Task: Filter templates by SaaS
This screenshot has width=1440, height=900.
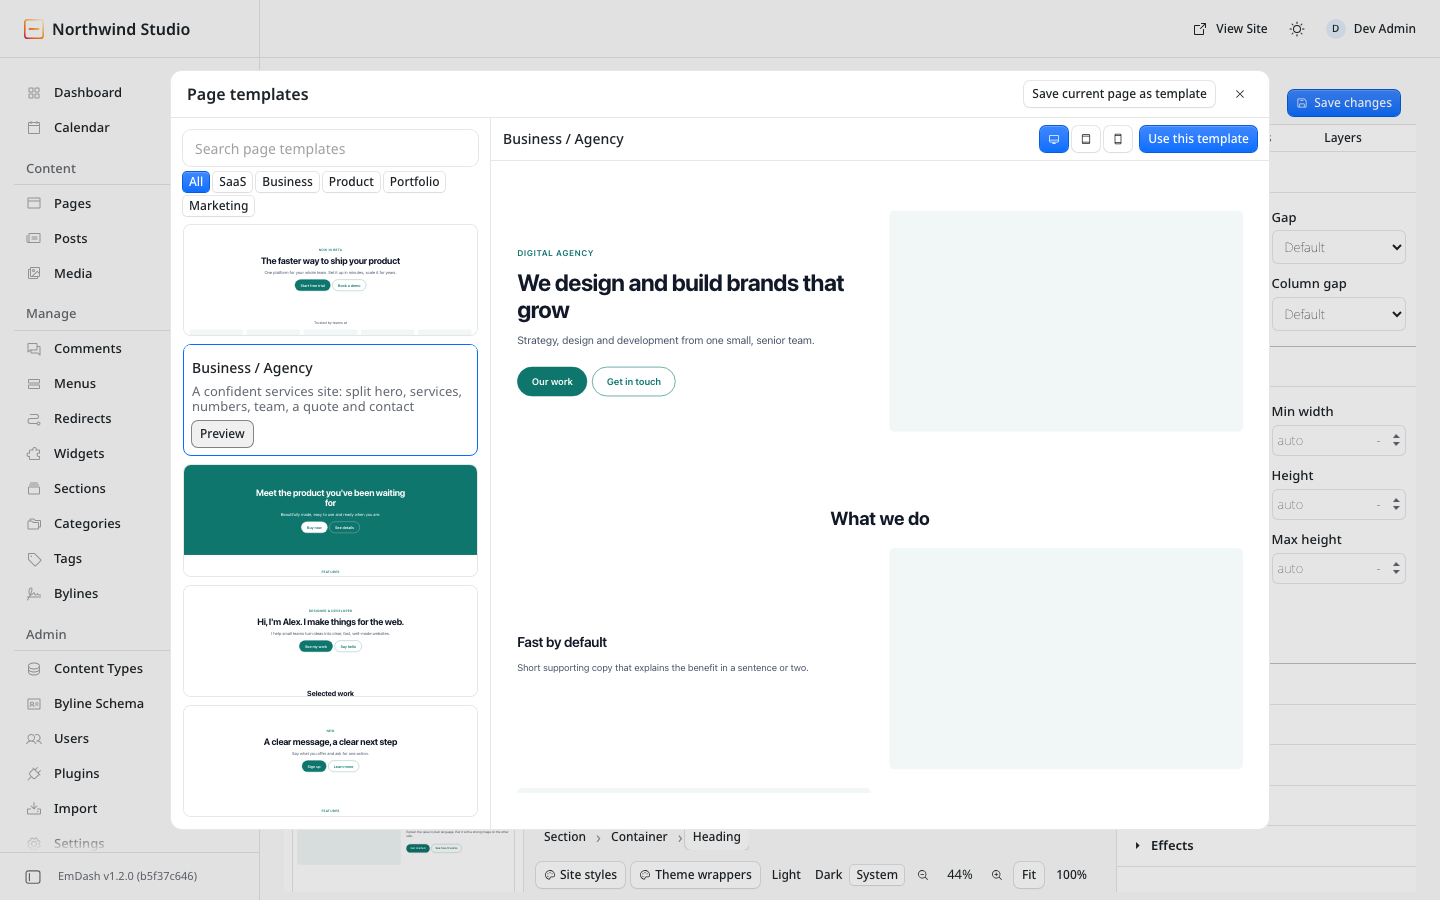Action: (233, 182)
